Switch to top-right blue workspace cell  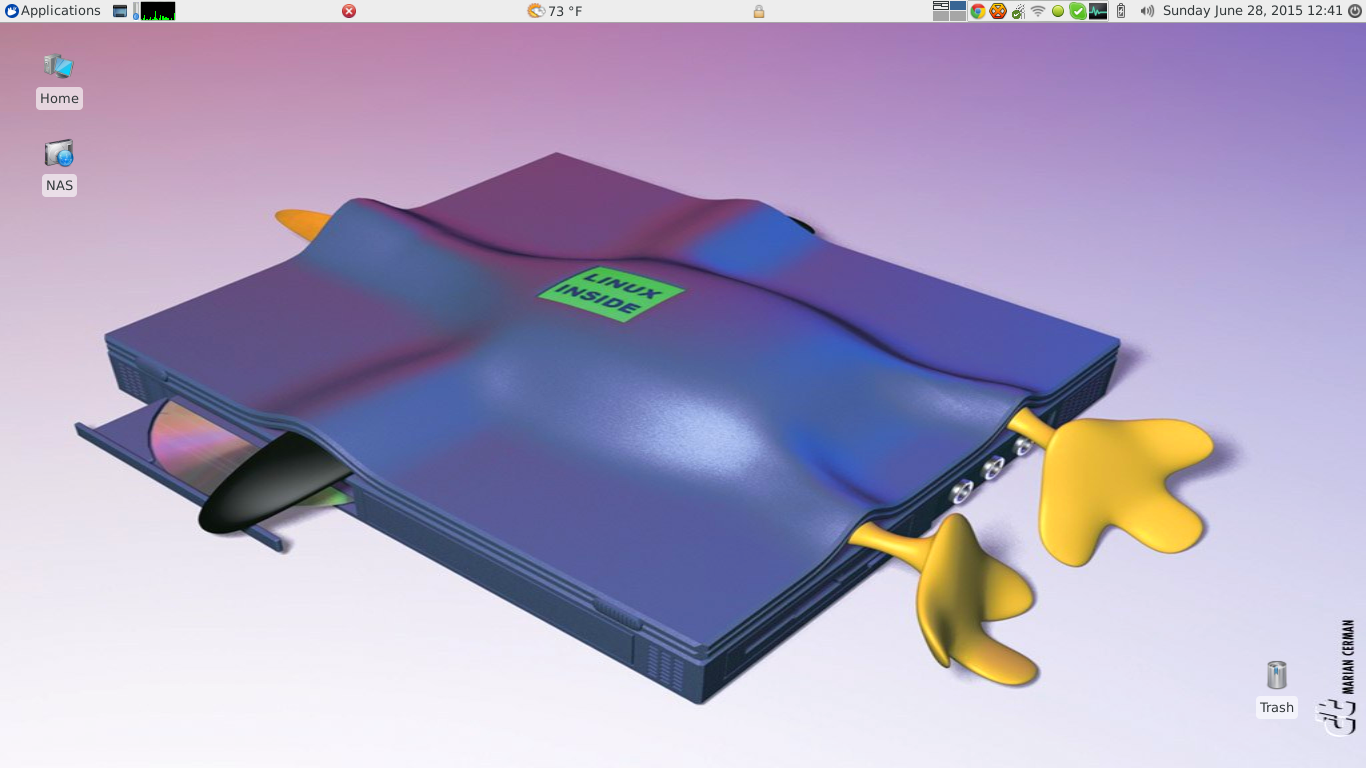click(x=957, y=6)
